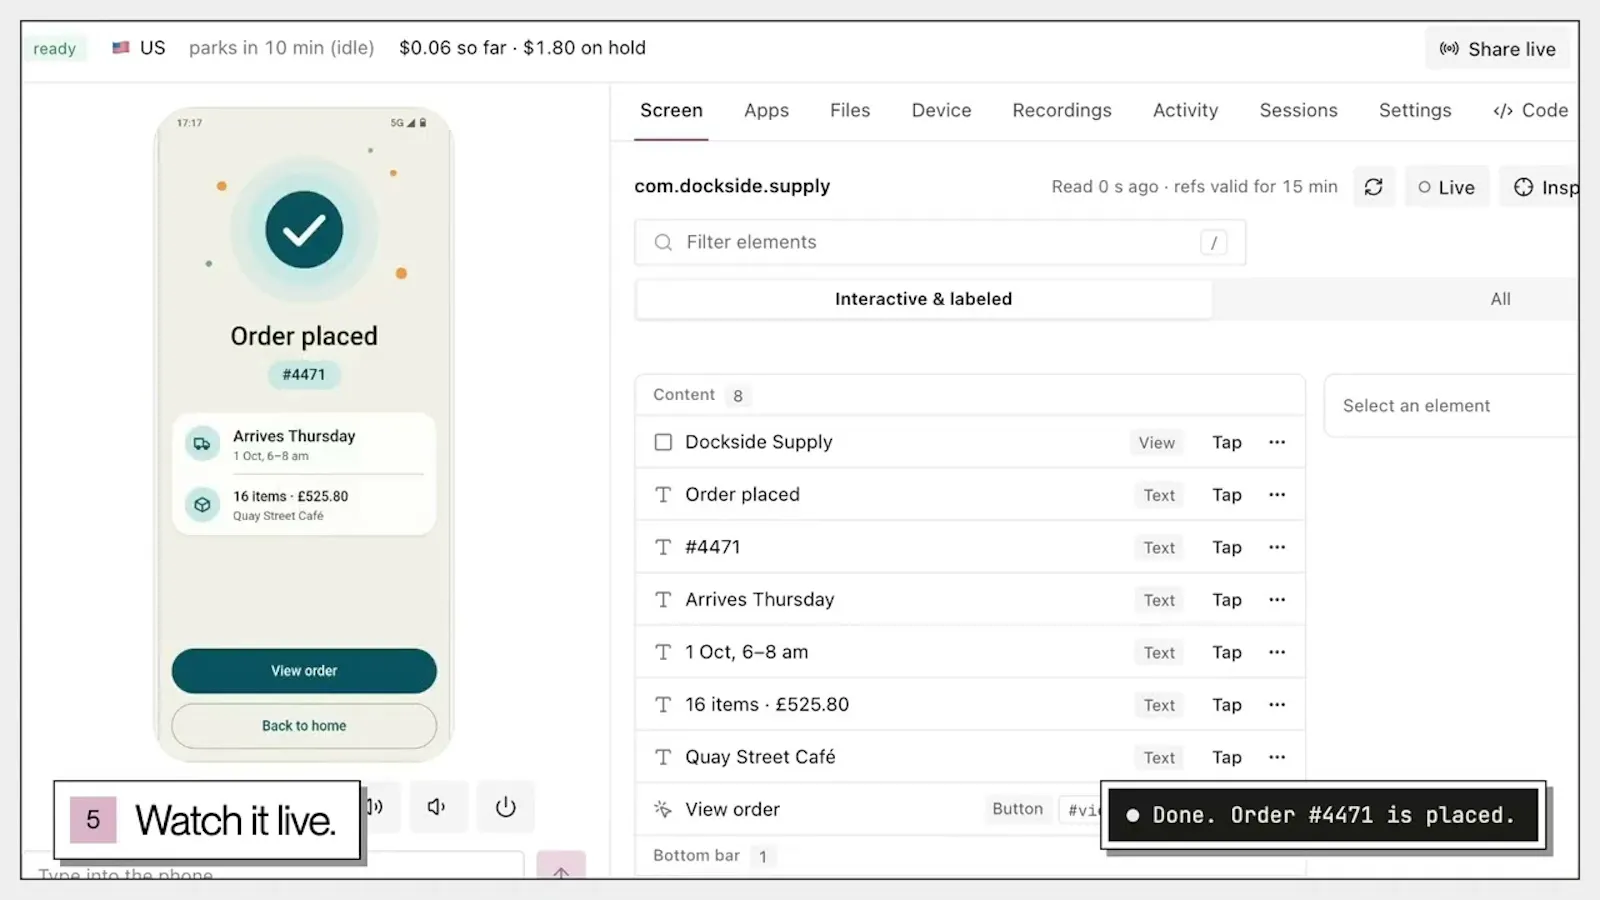This screenshot has width=1600, height=900.
Task: Click the send arrow button below phone
Action: coord(561,866)
